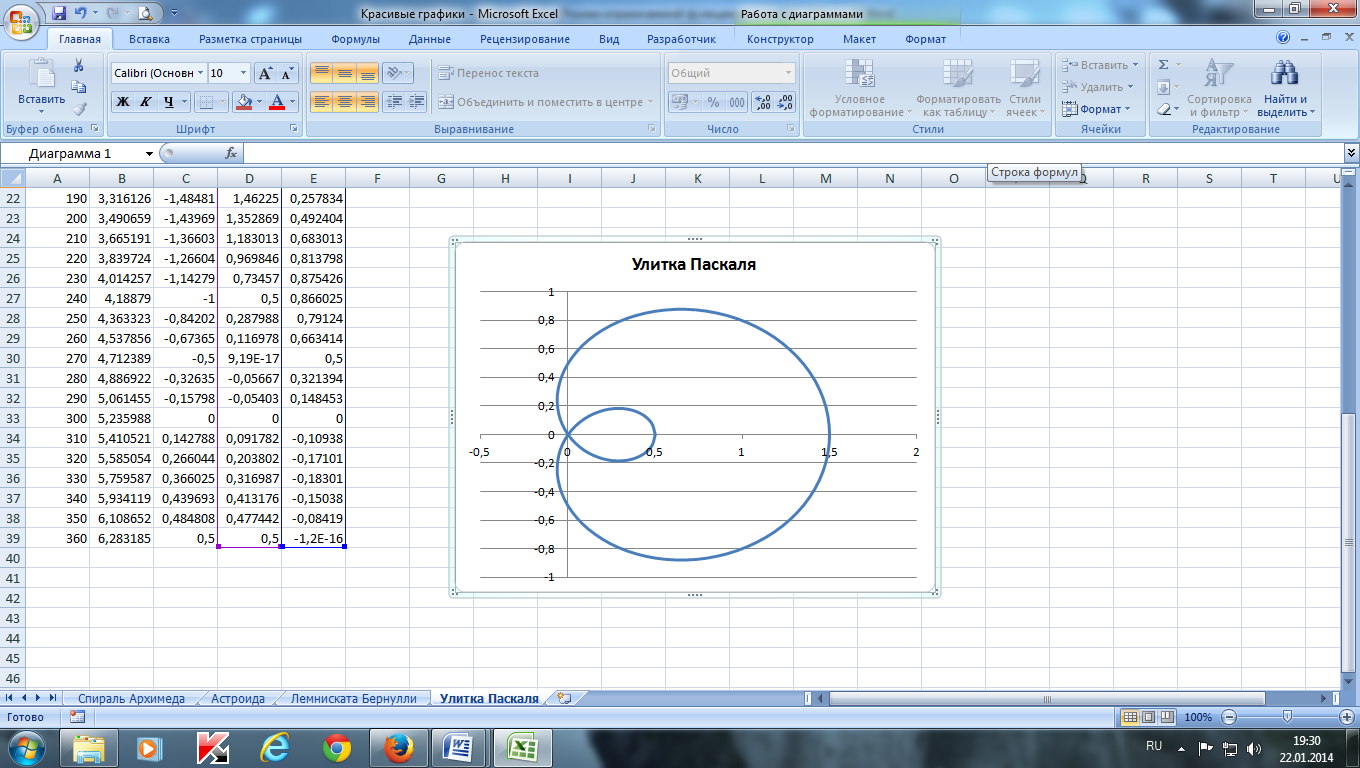The height and width of the screenshot is (768, 1360).
Task: Toggle italic formatting button
Action: coord(145,102)
